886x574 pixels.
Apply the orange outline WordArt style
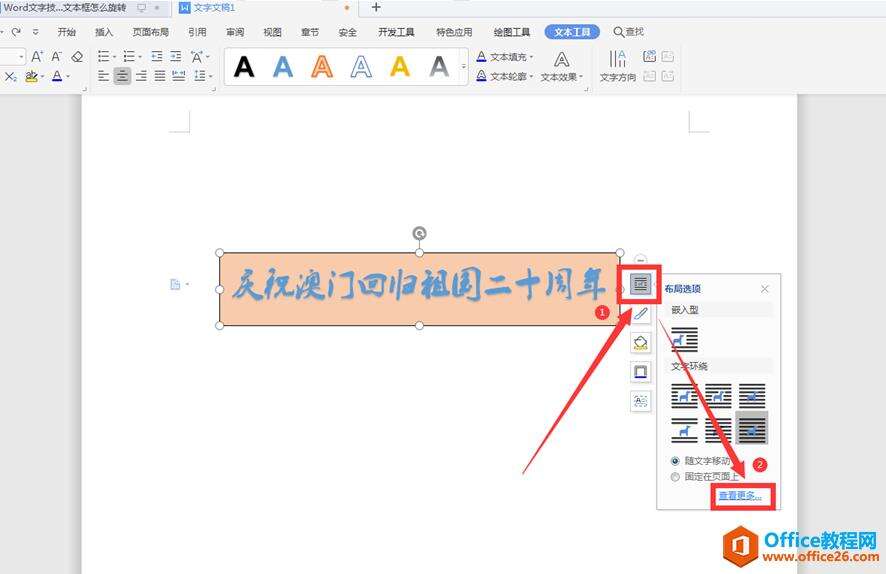(x=322, y=67)
